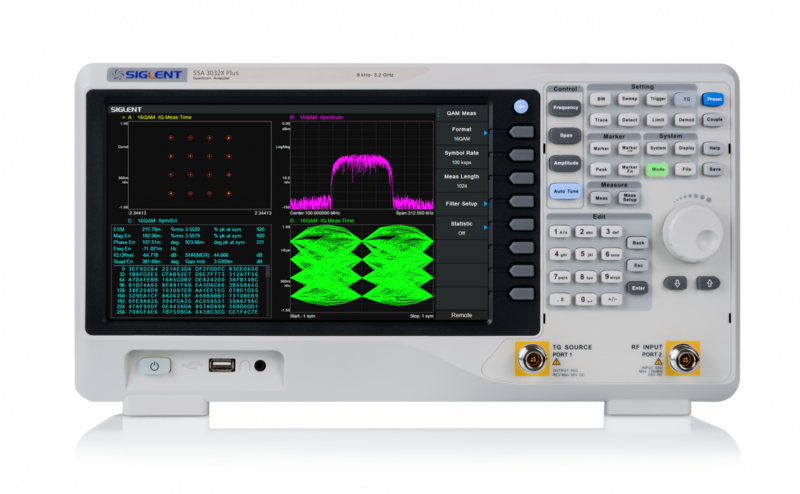Click the softkey beside the Format menu item

(x=521, y=132)
